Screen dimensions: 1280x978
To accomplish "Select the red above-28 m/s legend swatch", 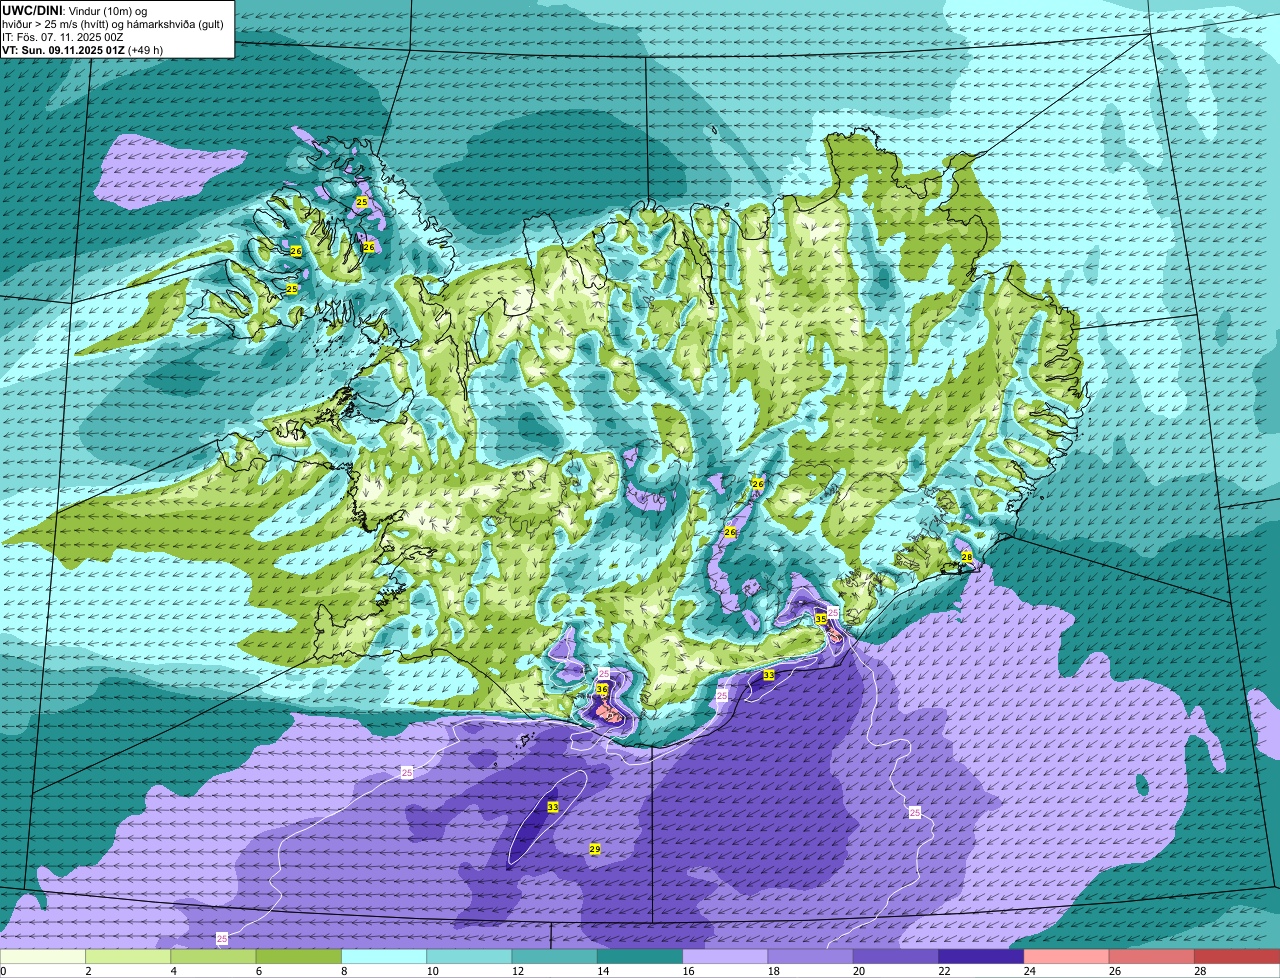I will [x=1237, y=957].
